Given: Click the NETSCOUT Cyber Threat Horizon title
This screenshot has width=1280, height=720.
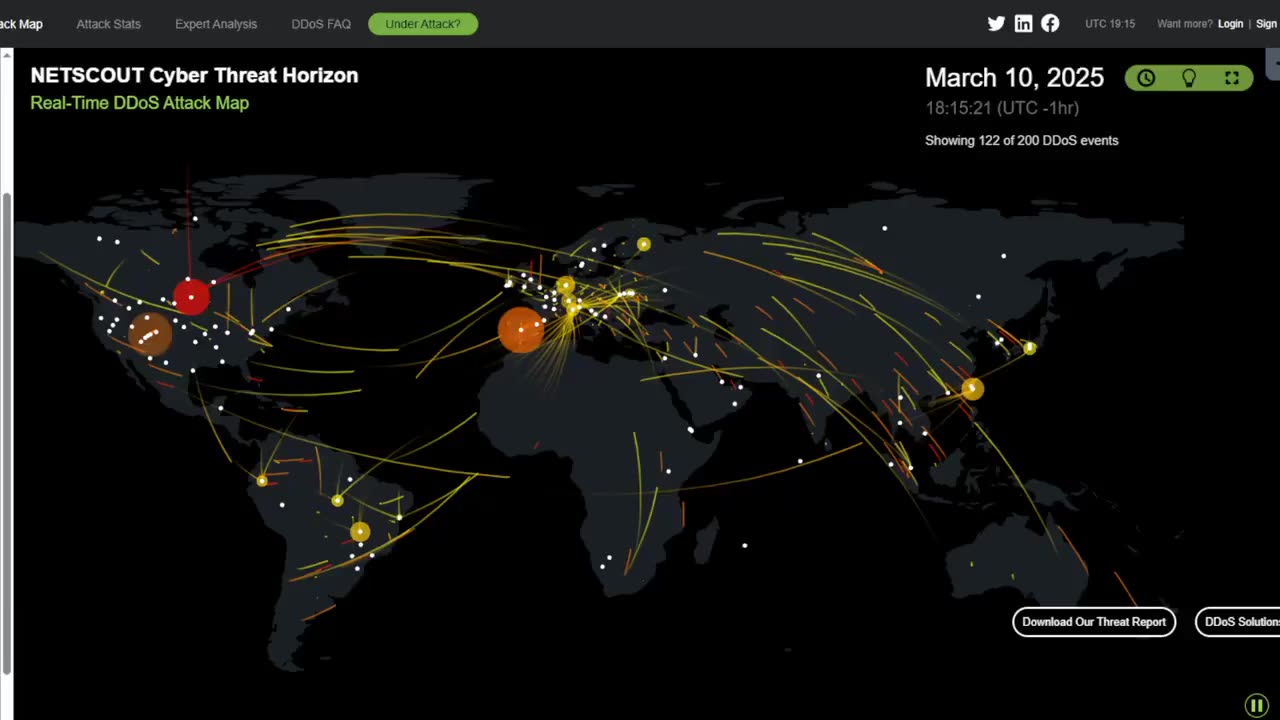Looking at the screenshot, I should coord(194,76).
